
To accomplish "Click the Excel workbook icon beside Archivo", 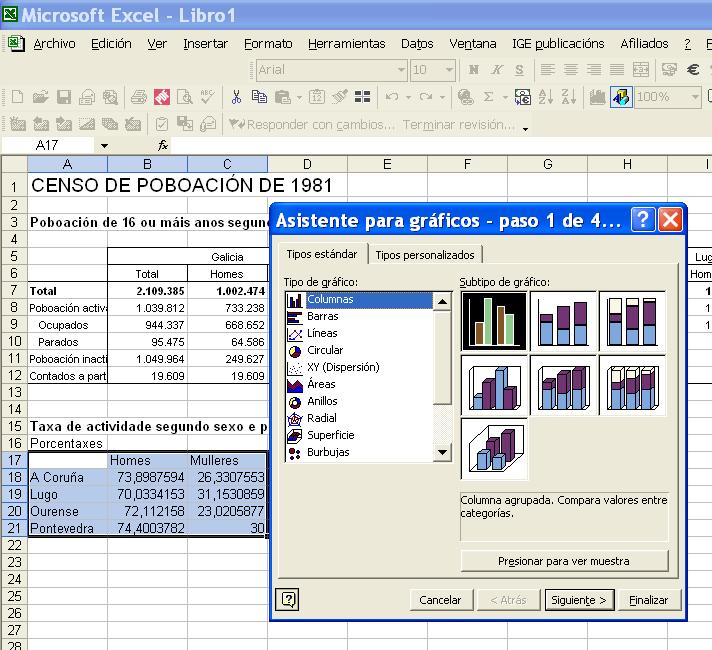I will [x=16, y=44].
